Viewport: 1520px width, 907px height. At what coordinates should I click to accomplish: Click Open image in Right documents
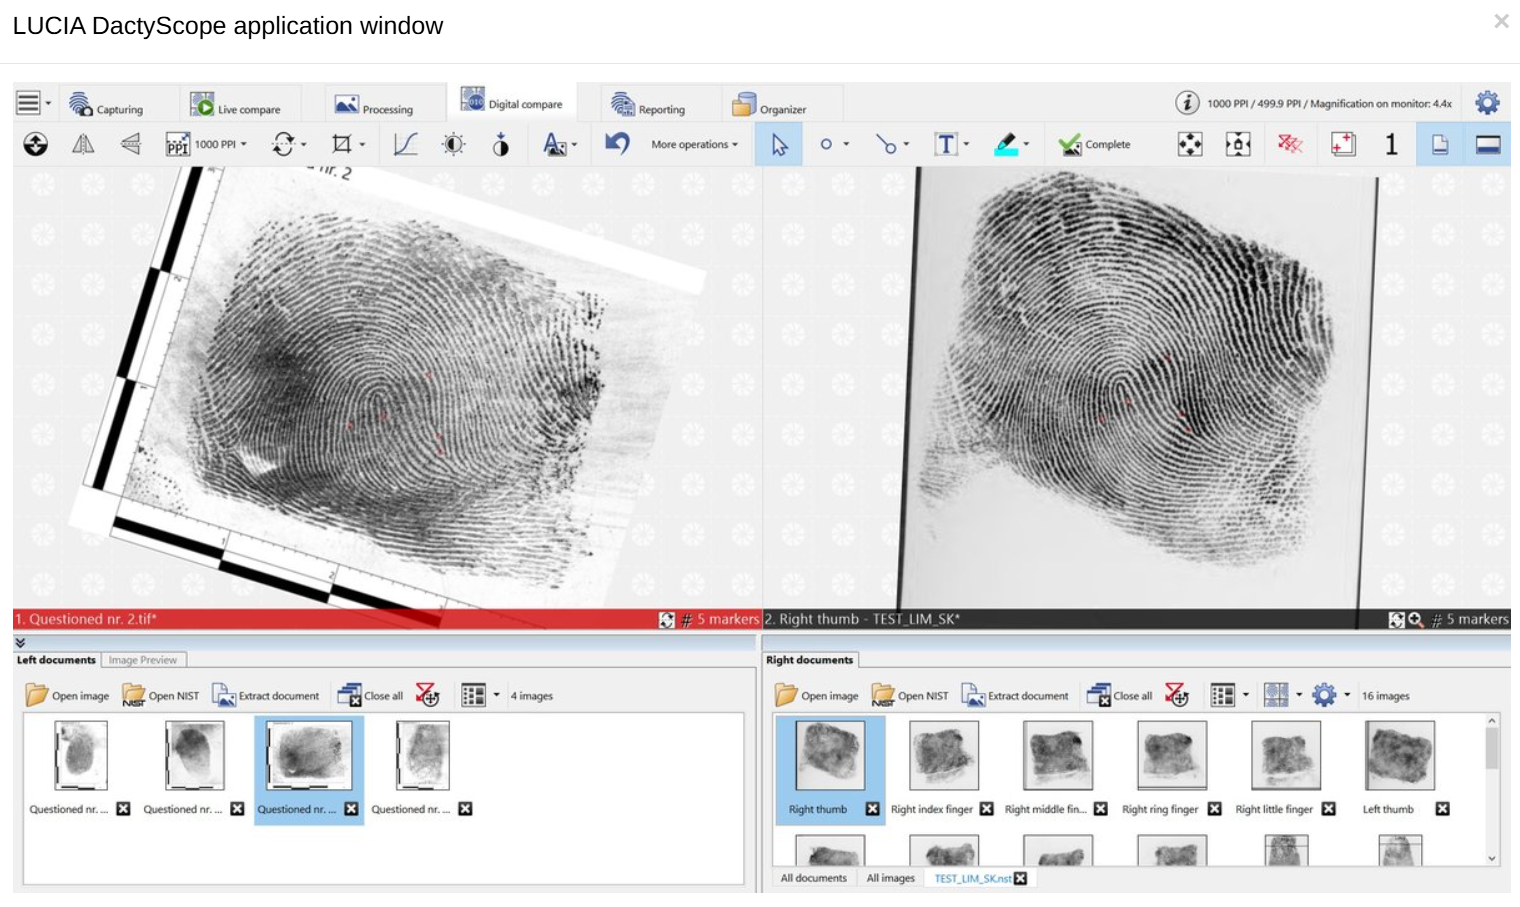[x=817, y=695]
